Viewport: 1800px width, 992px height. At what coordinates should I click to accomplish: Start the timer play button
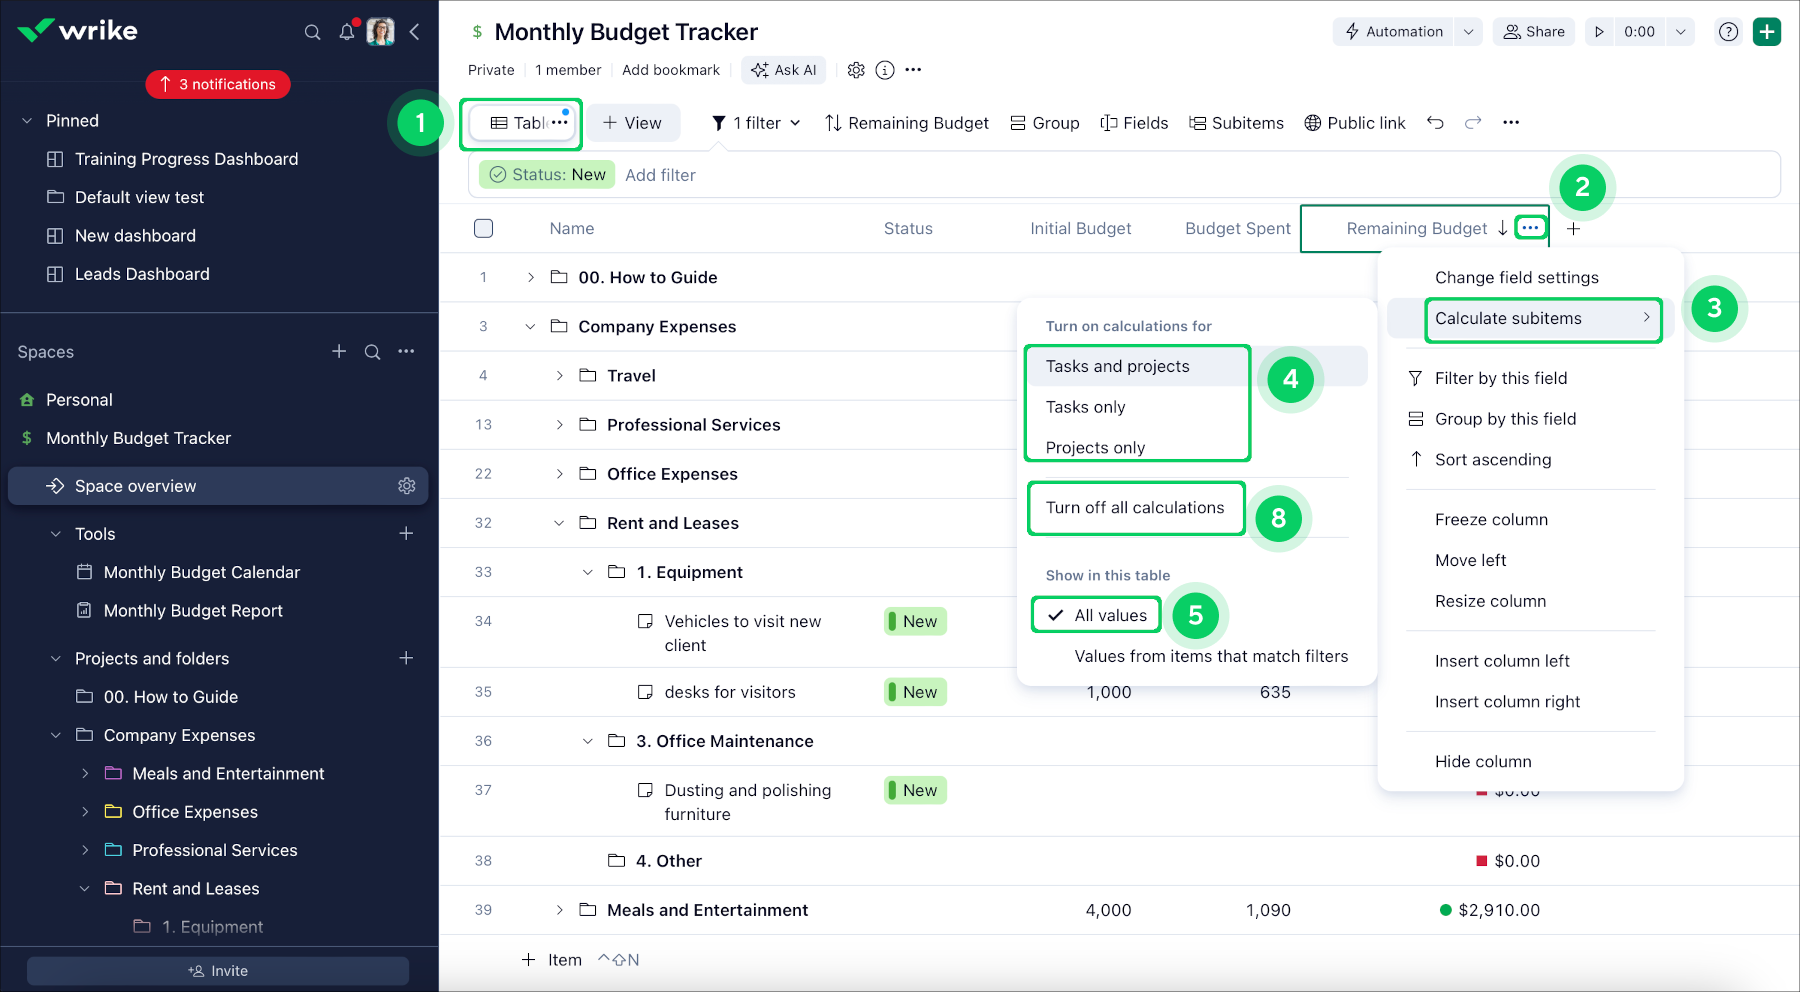click(x=1599, y=32)
